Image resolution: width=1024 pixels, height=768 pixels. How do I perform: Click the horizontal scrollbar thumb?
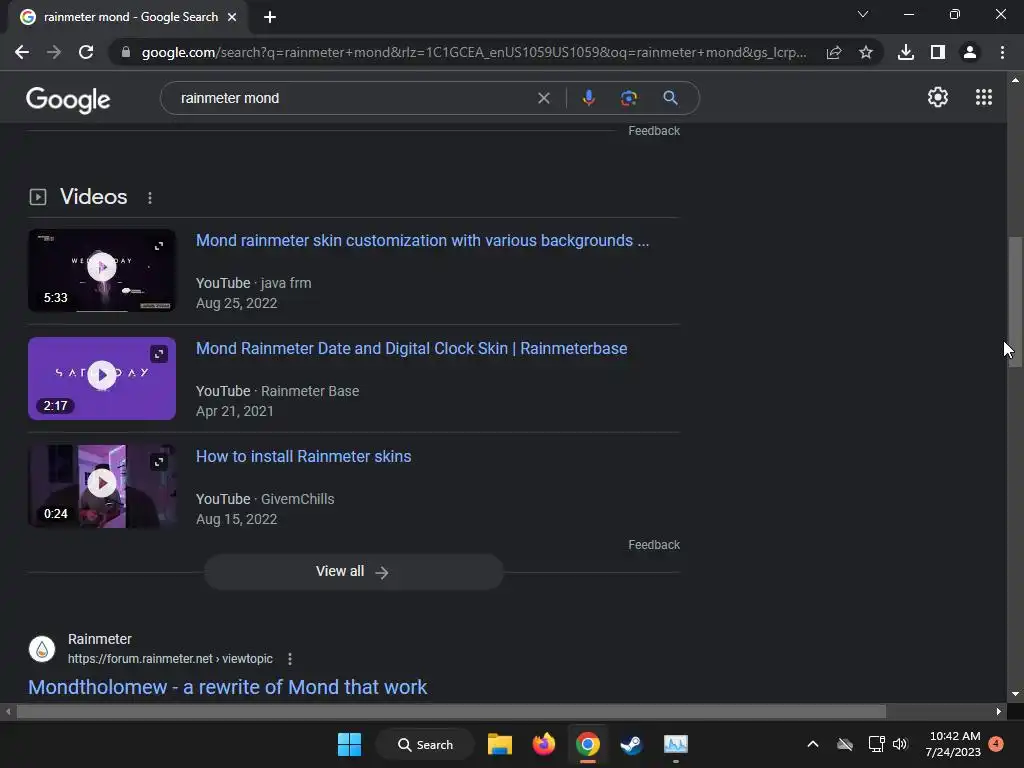click(451, 711)
